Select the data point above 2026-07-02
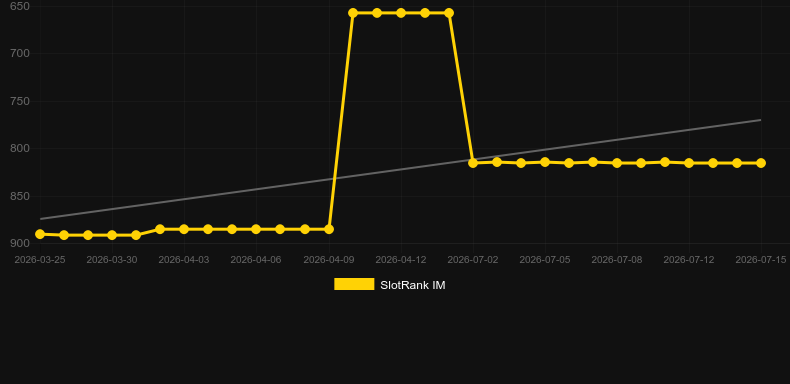The height and width of the screenshot is (384, 790). [473, 163]
